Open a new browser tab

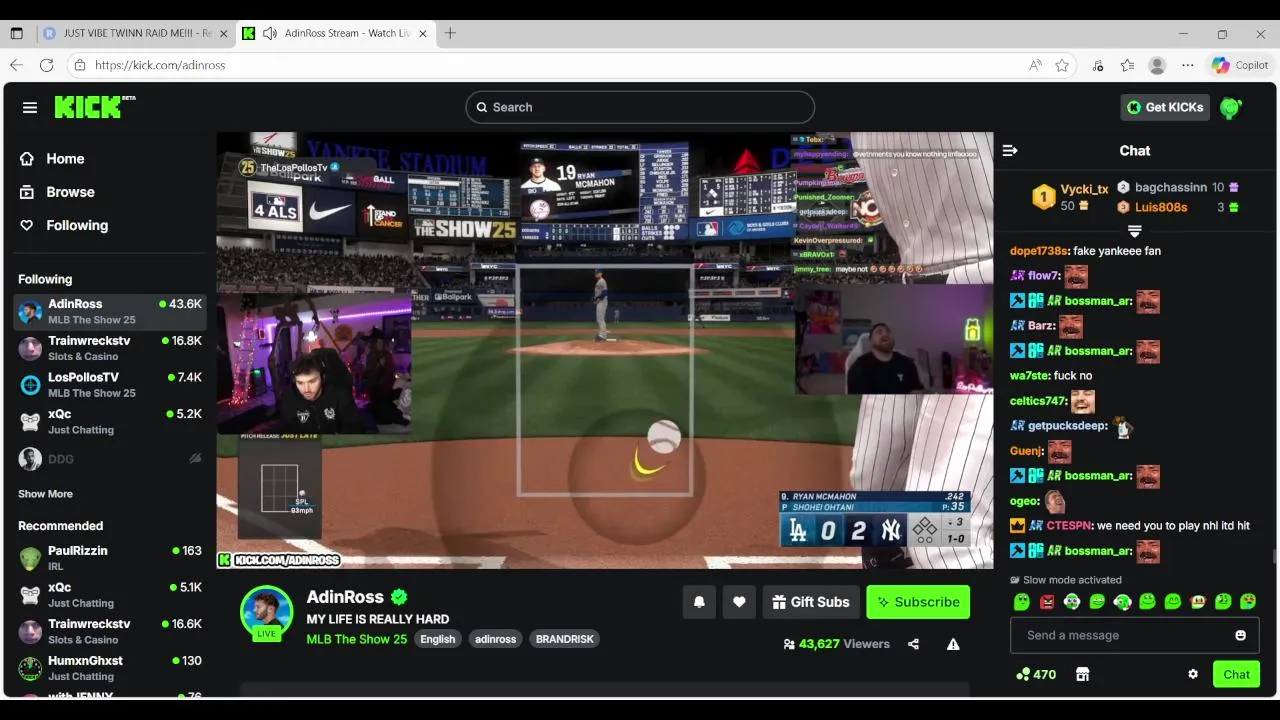click(x=450, y=33)
